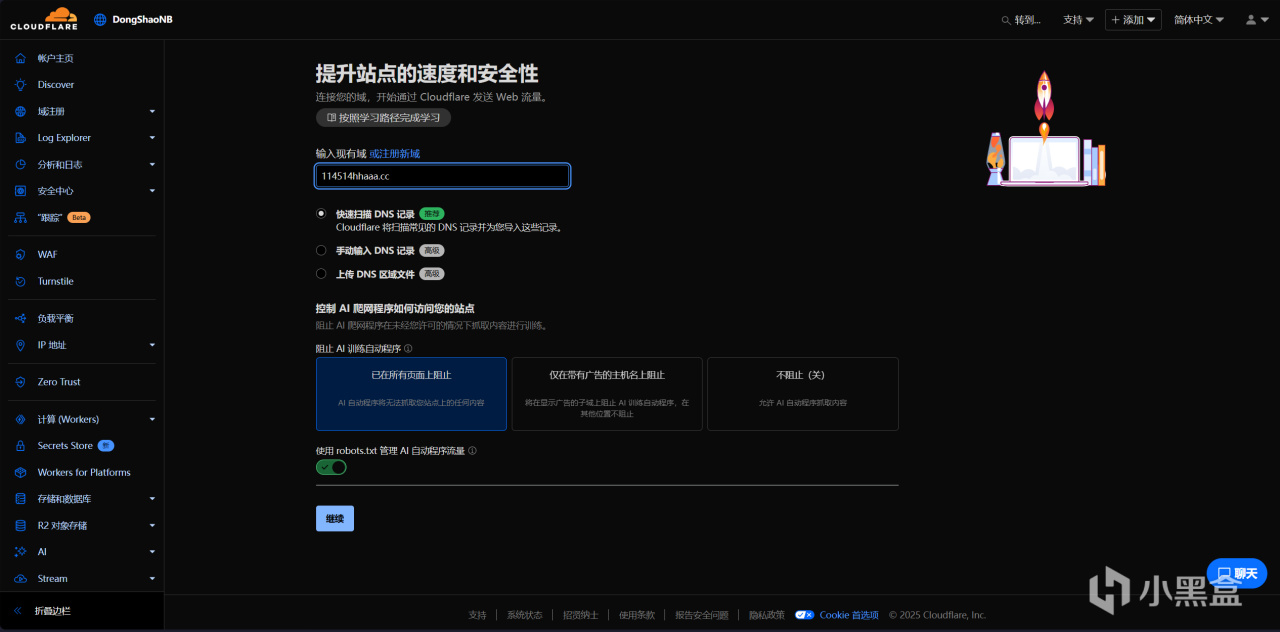This screenshot has width=1280, height=632.
Task: Click the 或注册新域 link
Action: click(x=395, y=154)
